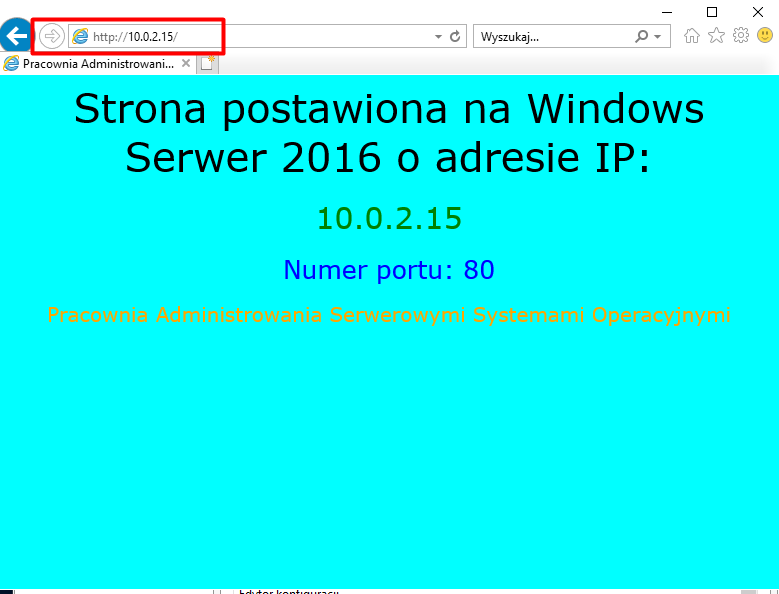Open the Tools gear menu
Viewport: 779px width, 594px height.
pyautogui.click(x=741, y=36)
